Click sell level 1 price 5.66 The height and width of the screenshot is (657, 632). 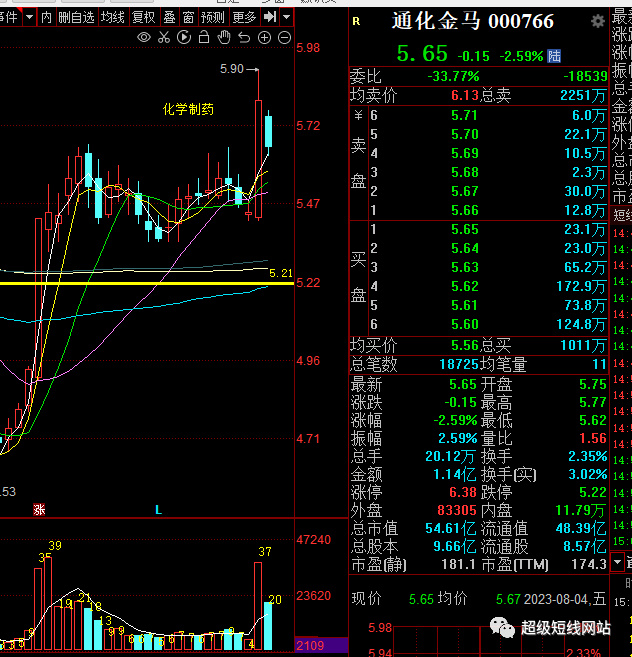pyautogui.click(x=465, y=210)
